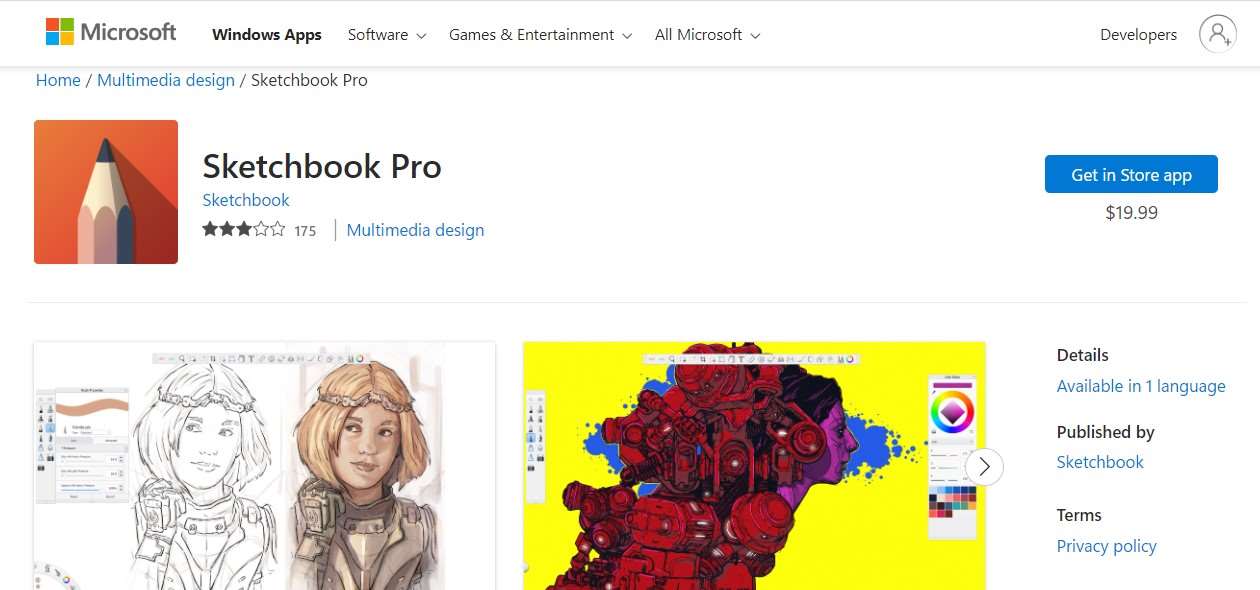Open the red robot screenshot thumbnail
The image size is (1260, 590).
pos(754,466)
